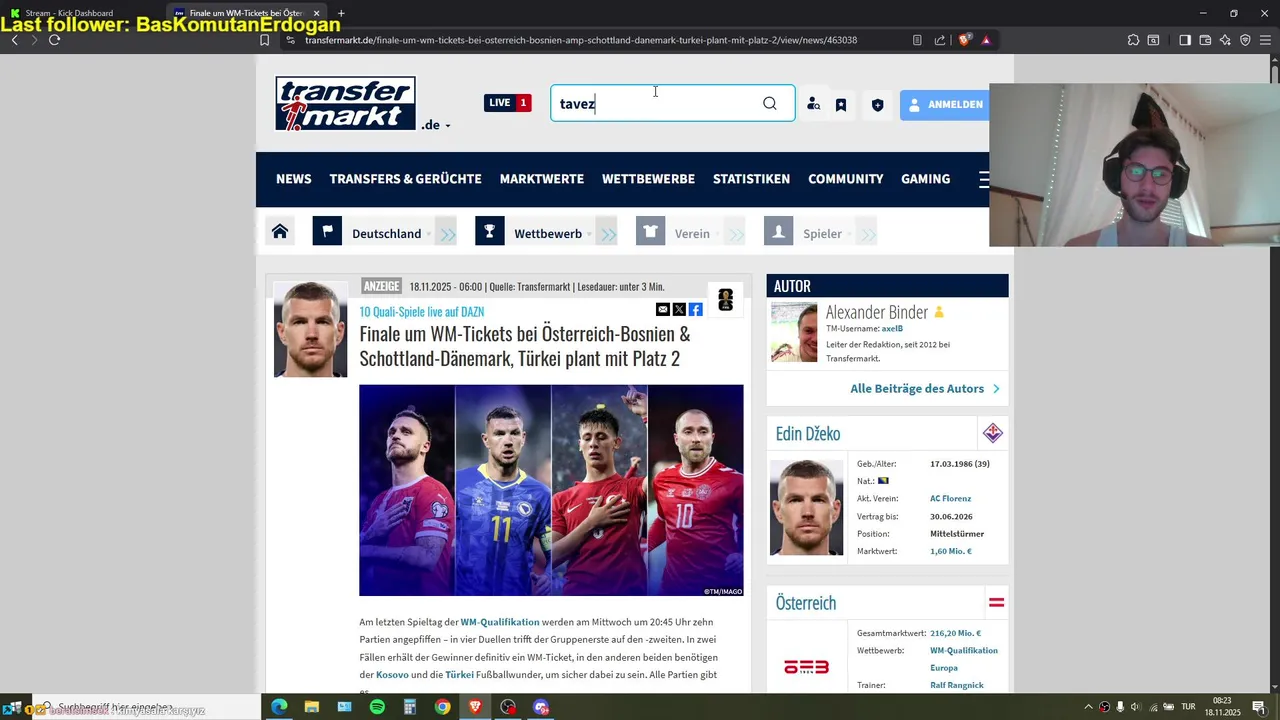Open the Österreich team heading
Viewport: 1280px width, 720px height.
[x=806, y=603]
